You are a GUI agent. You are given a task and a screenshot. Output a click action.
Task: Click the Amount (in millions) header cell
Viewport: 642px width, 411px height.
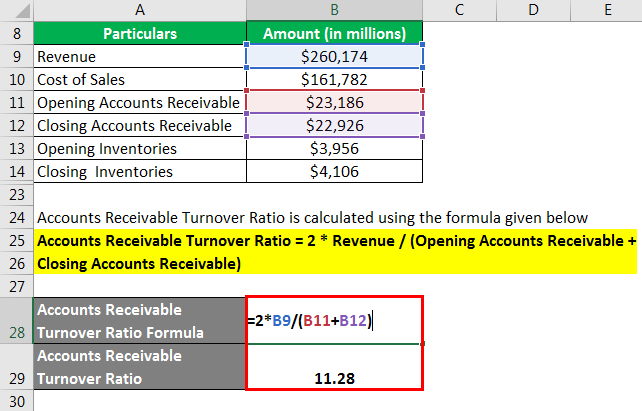pos(335,33)
